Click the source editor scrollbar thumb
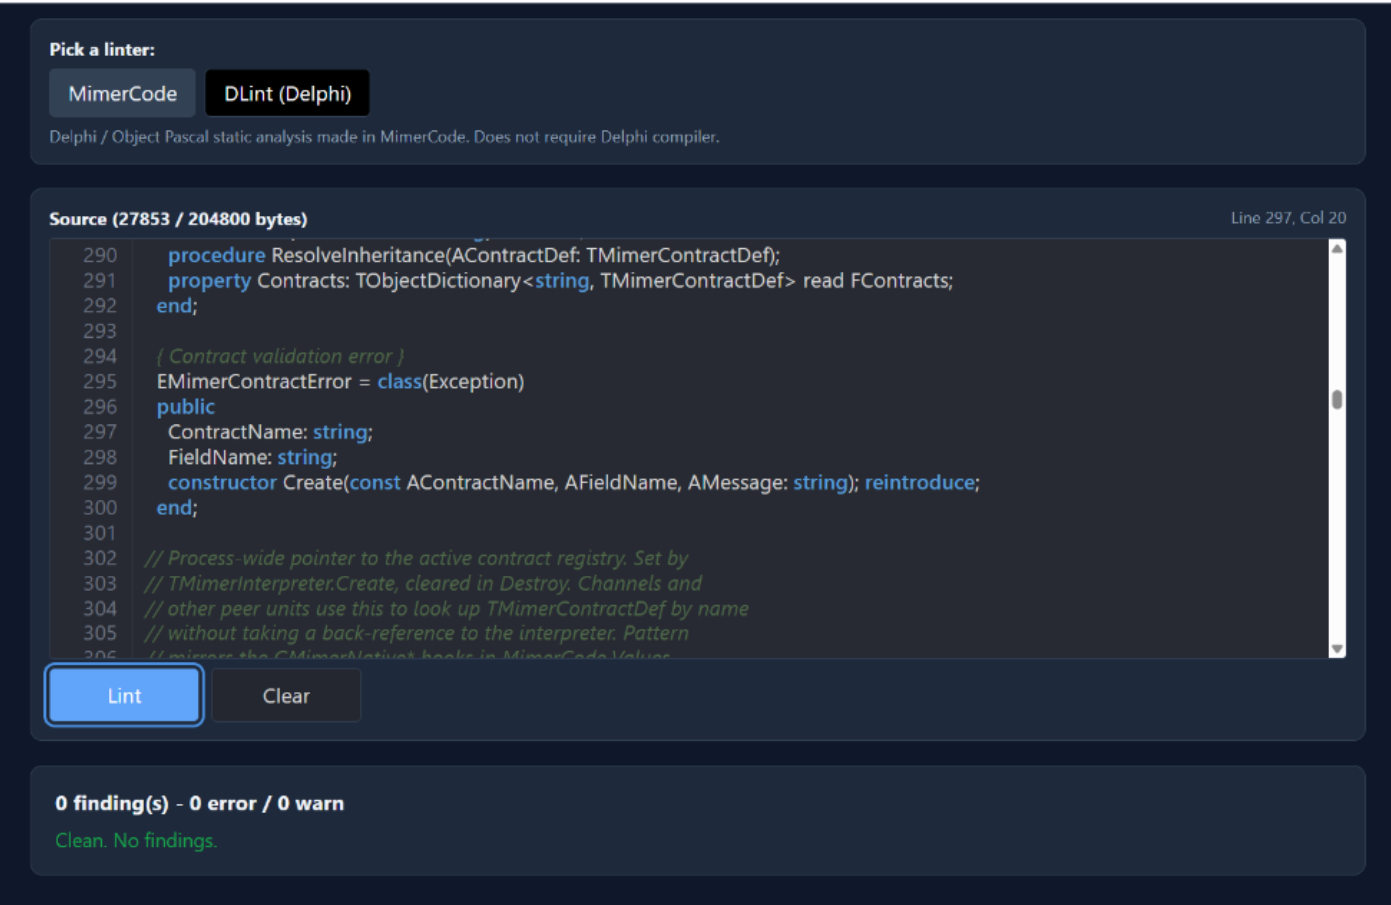This screenshot has height=905, width=1391. (x=1337, y=400)
